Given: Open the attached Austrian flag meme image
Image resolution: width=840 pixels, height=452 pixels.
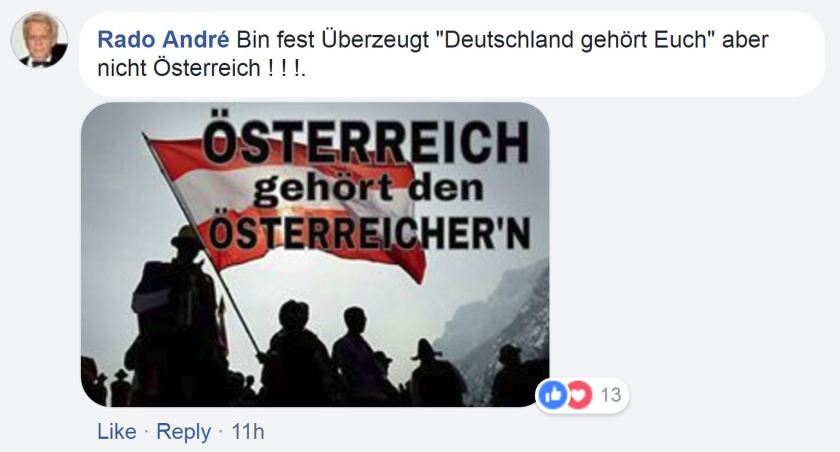Looking at the screenshot, I should pyautogui.click(x=315, y=254).
